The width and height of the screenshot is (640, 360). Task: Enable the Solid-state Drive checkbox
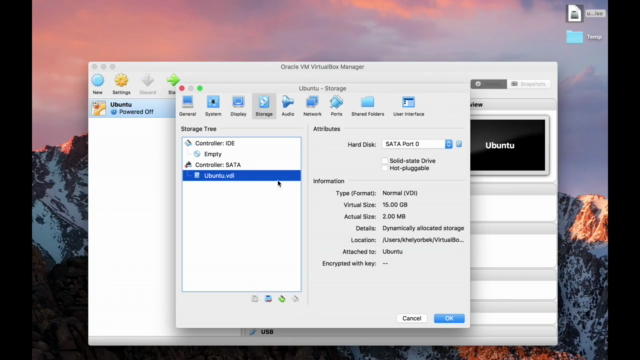pos(384,161)
